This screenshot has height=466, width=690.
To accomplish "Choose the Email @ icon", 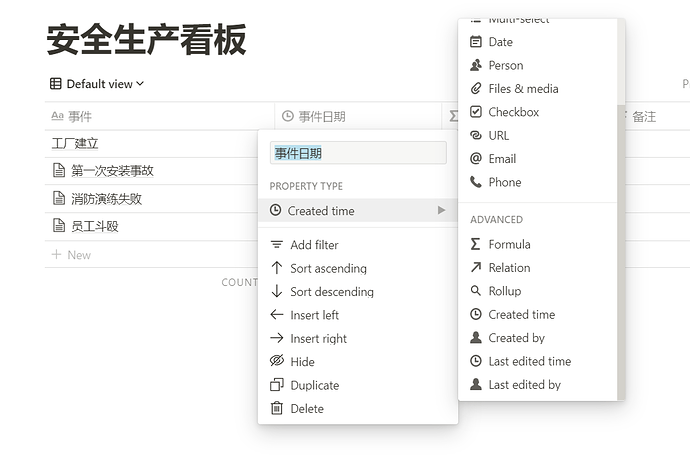I will pos(476,159).
